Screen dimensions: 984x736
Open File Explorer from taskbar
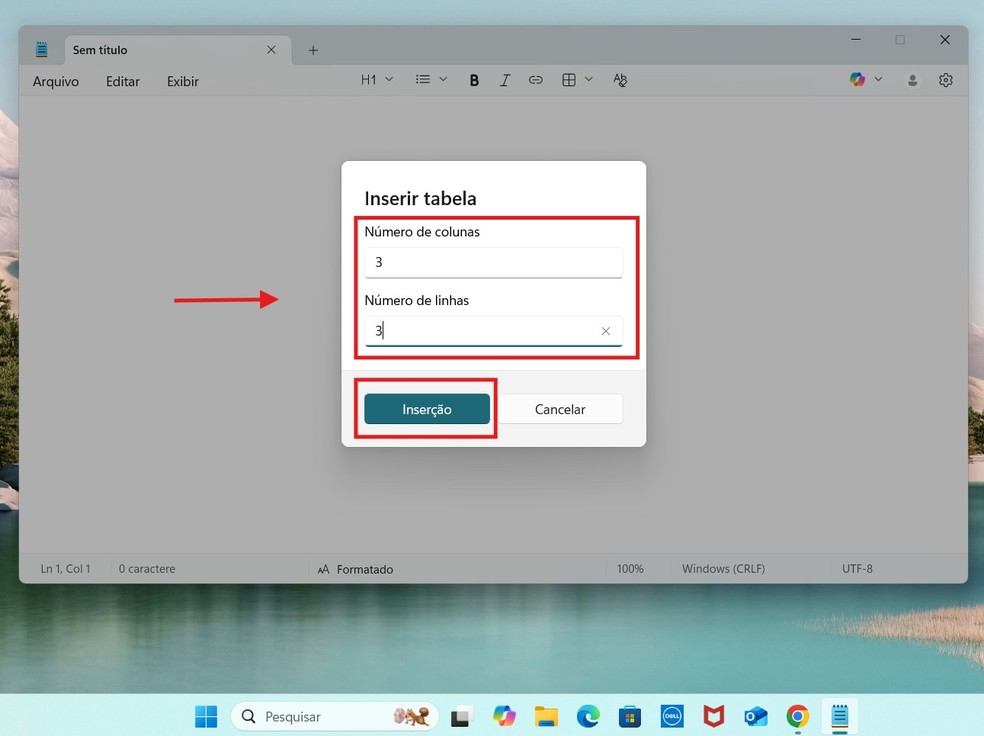546,716
